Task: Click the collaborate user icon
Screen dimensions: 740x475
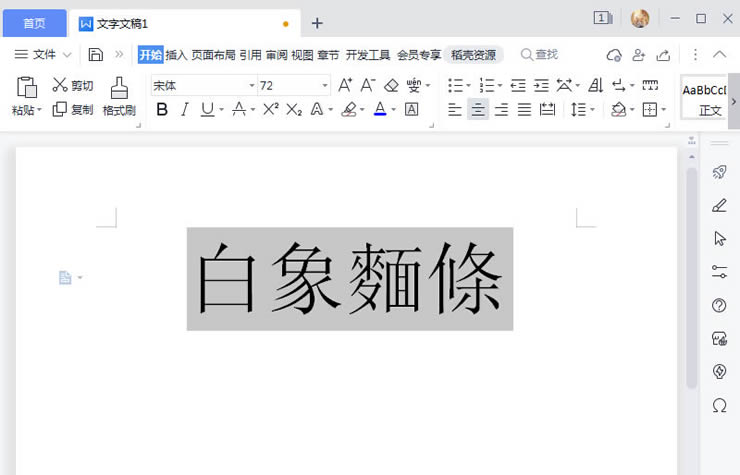Action: coord(639,55)
